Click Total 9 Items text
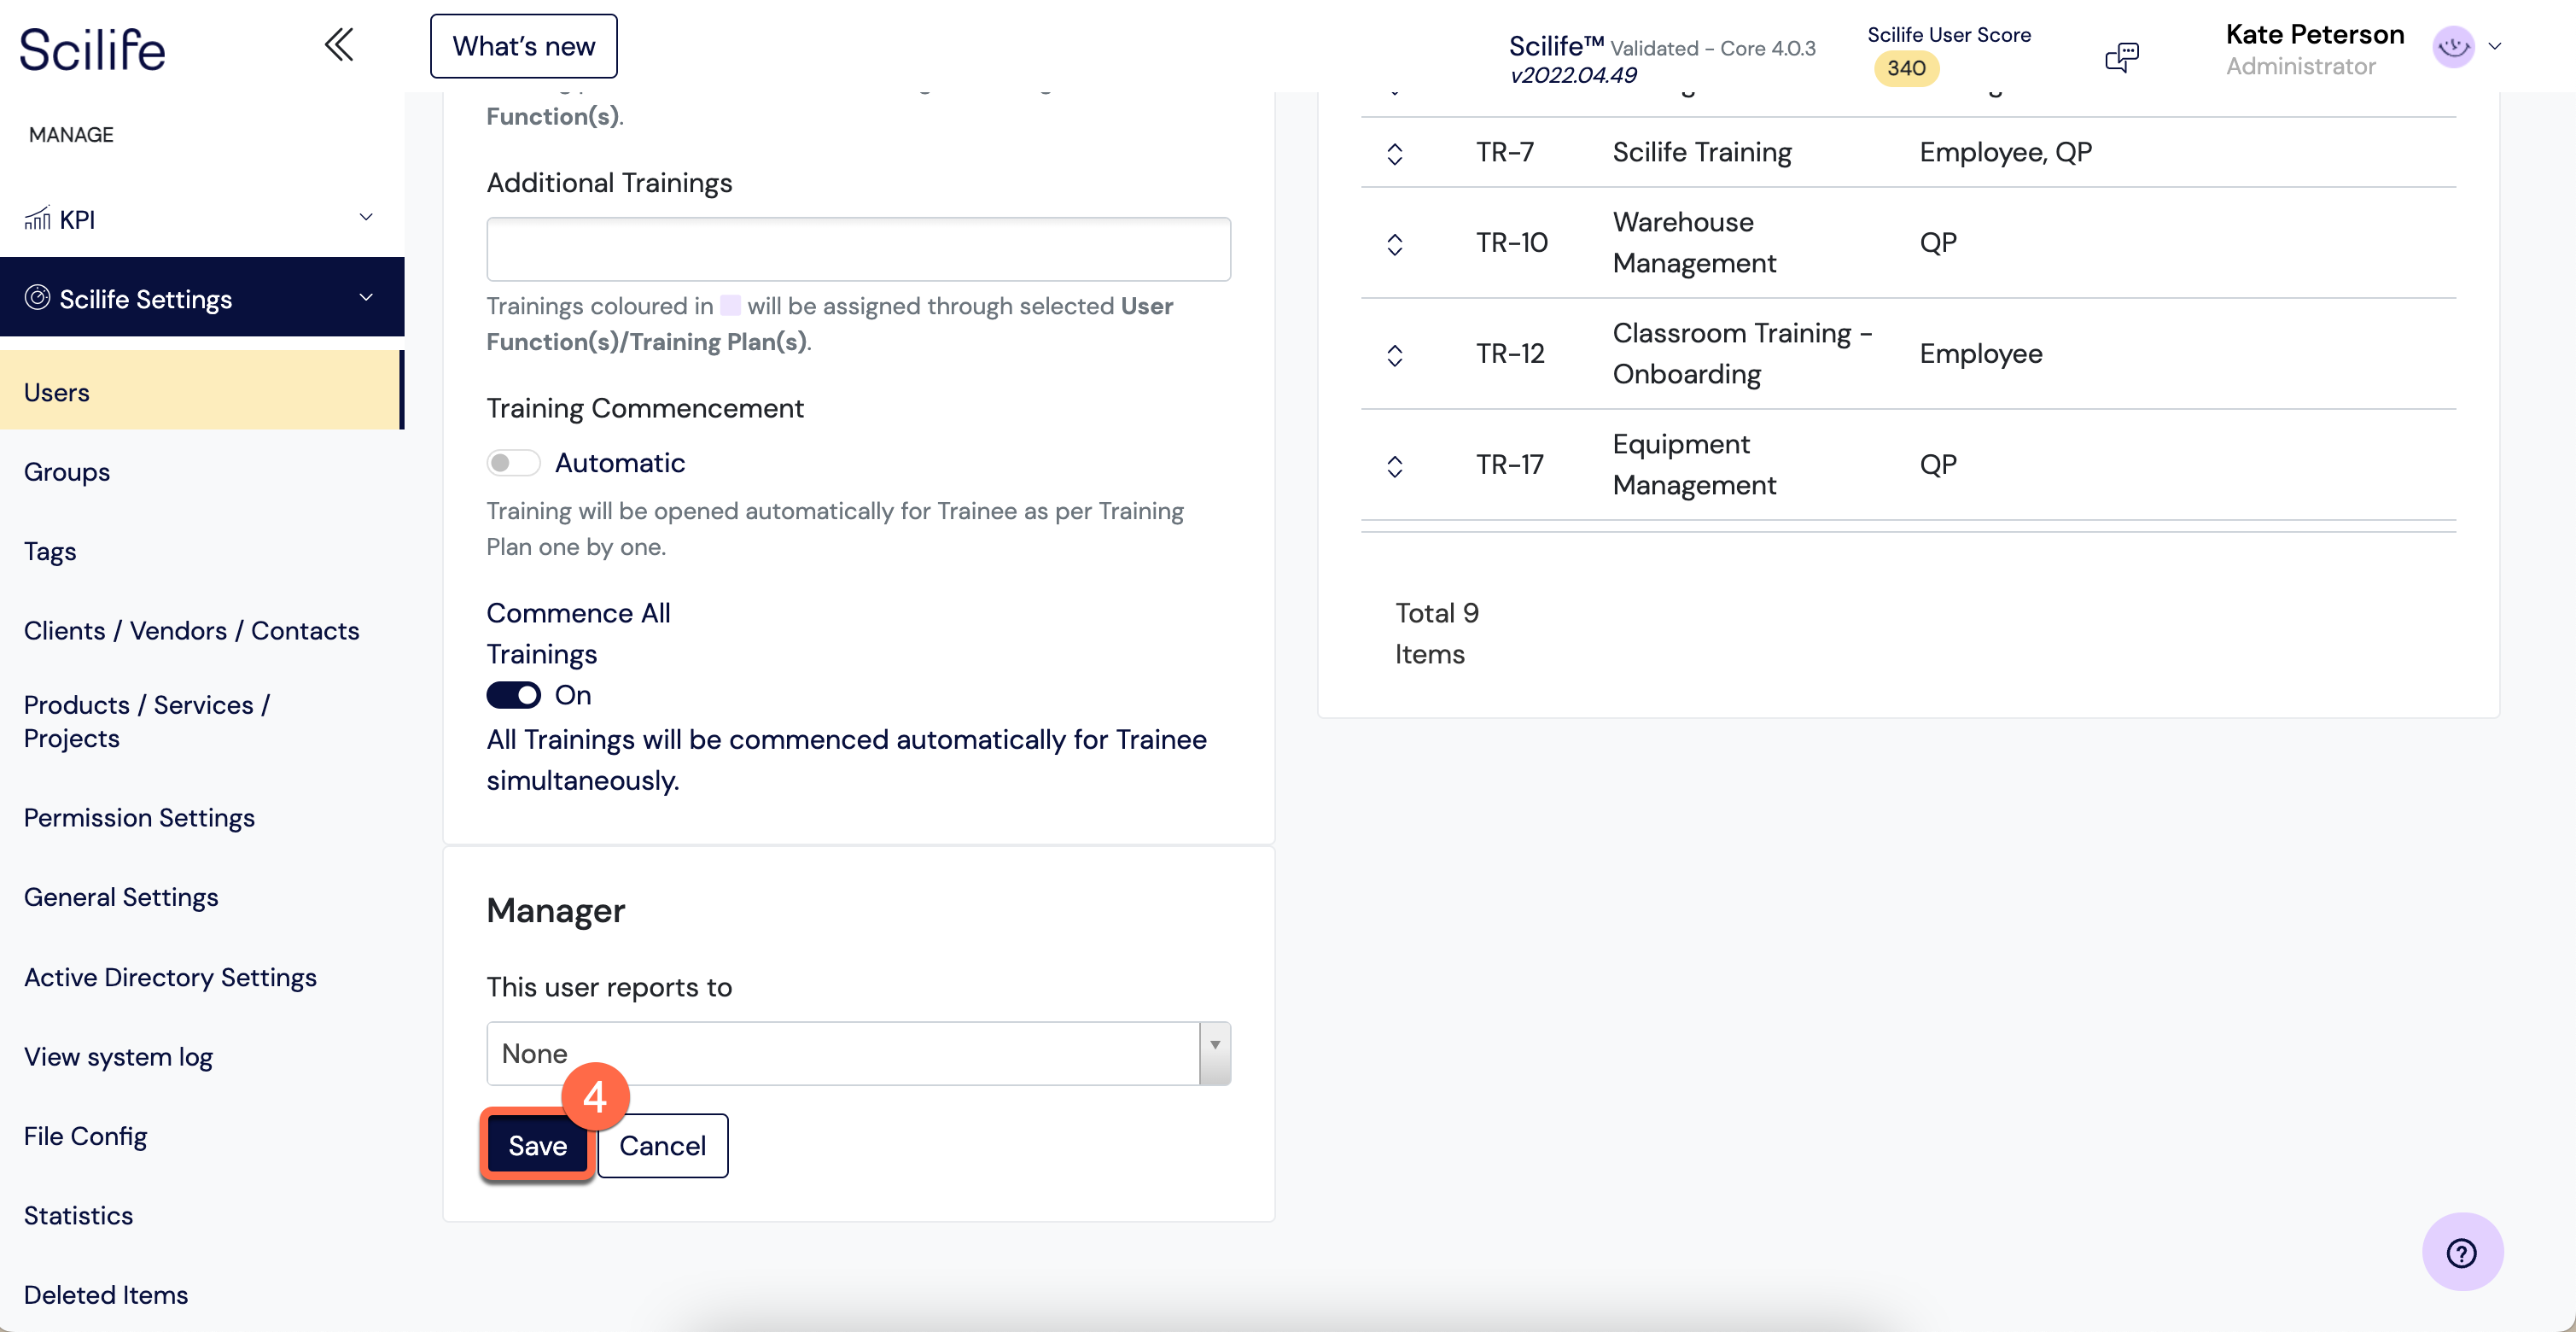 click(x=1437, y=633)
